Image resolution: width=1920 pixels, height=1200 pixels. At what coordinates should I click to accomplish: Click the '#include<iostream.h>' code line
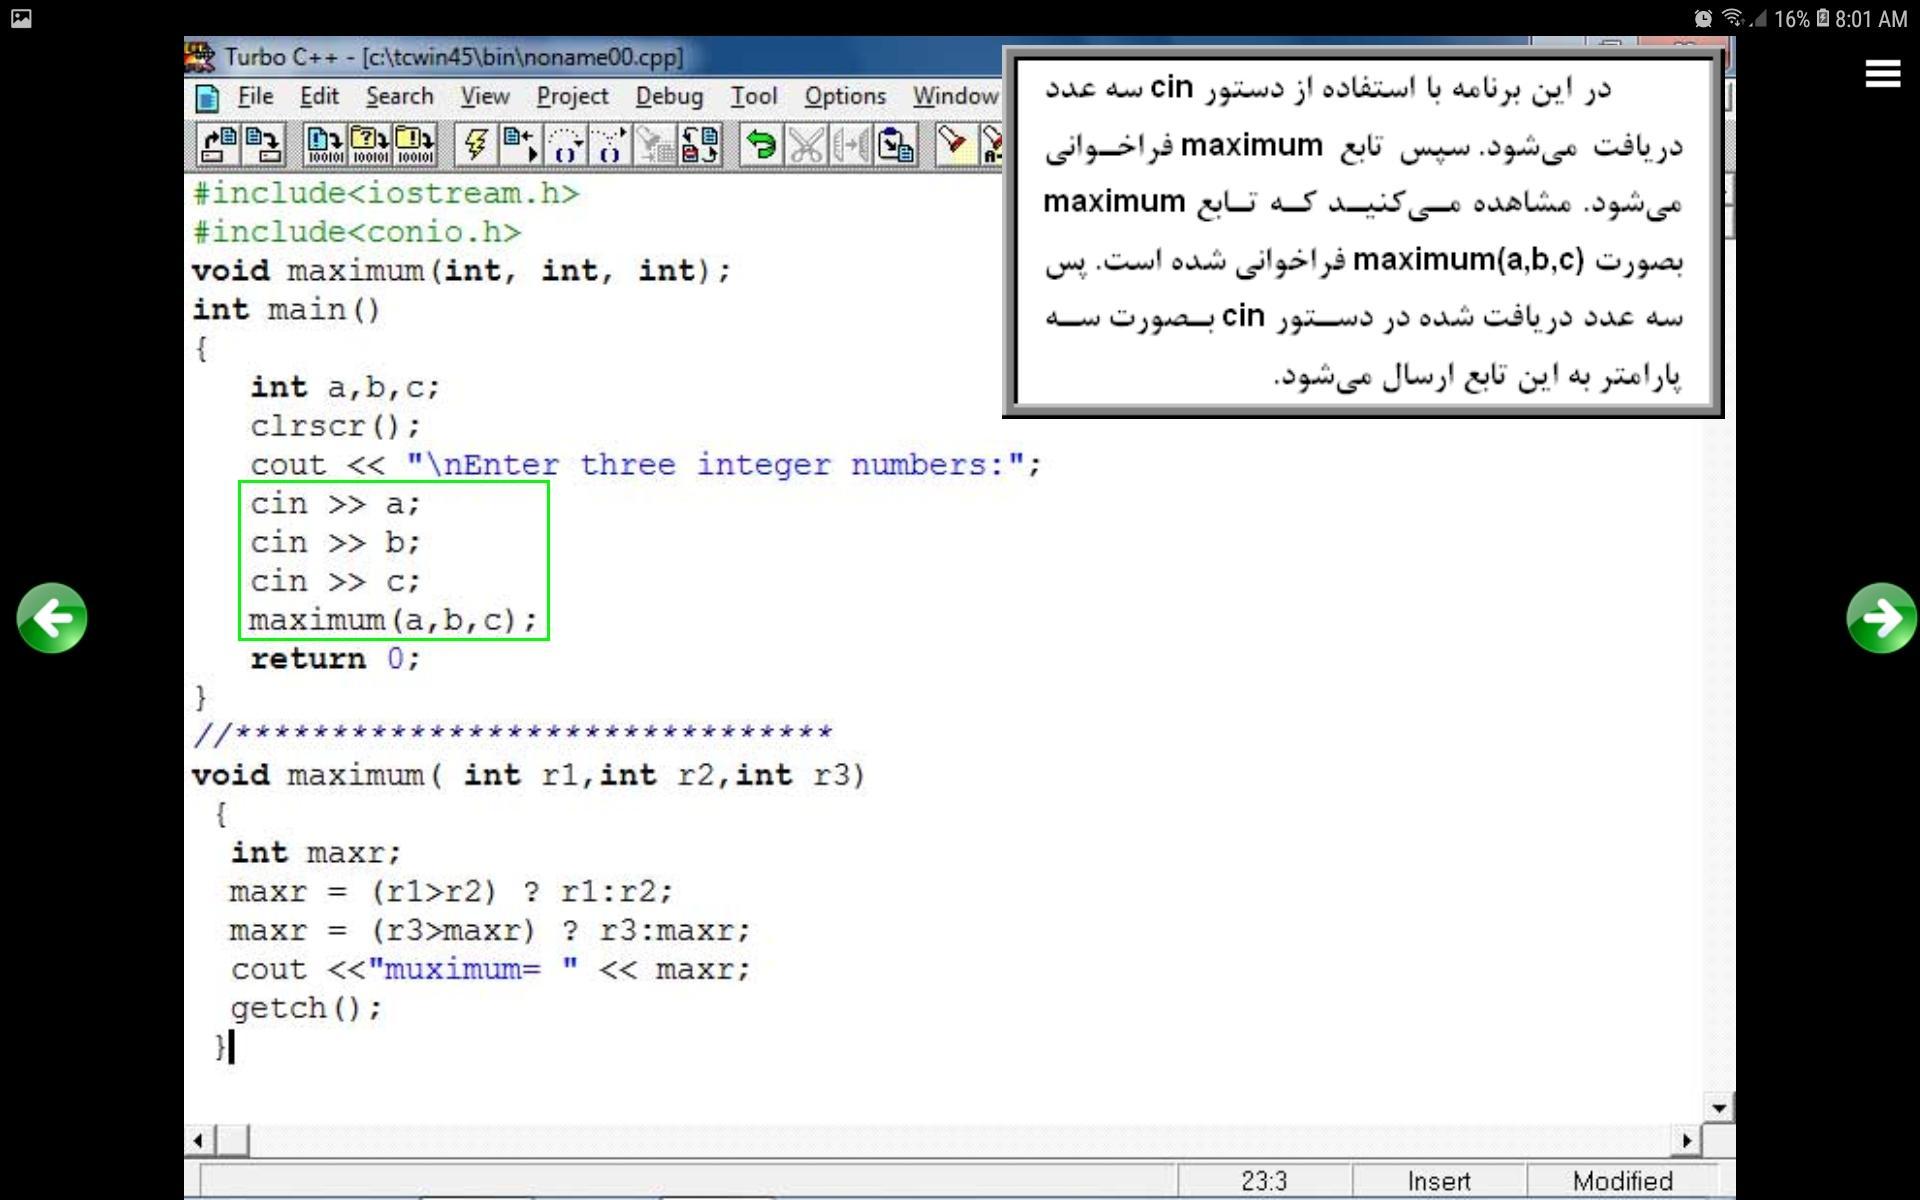(386, 193)
